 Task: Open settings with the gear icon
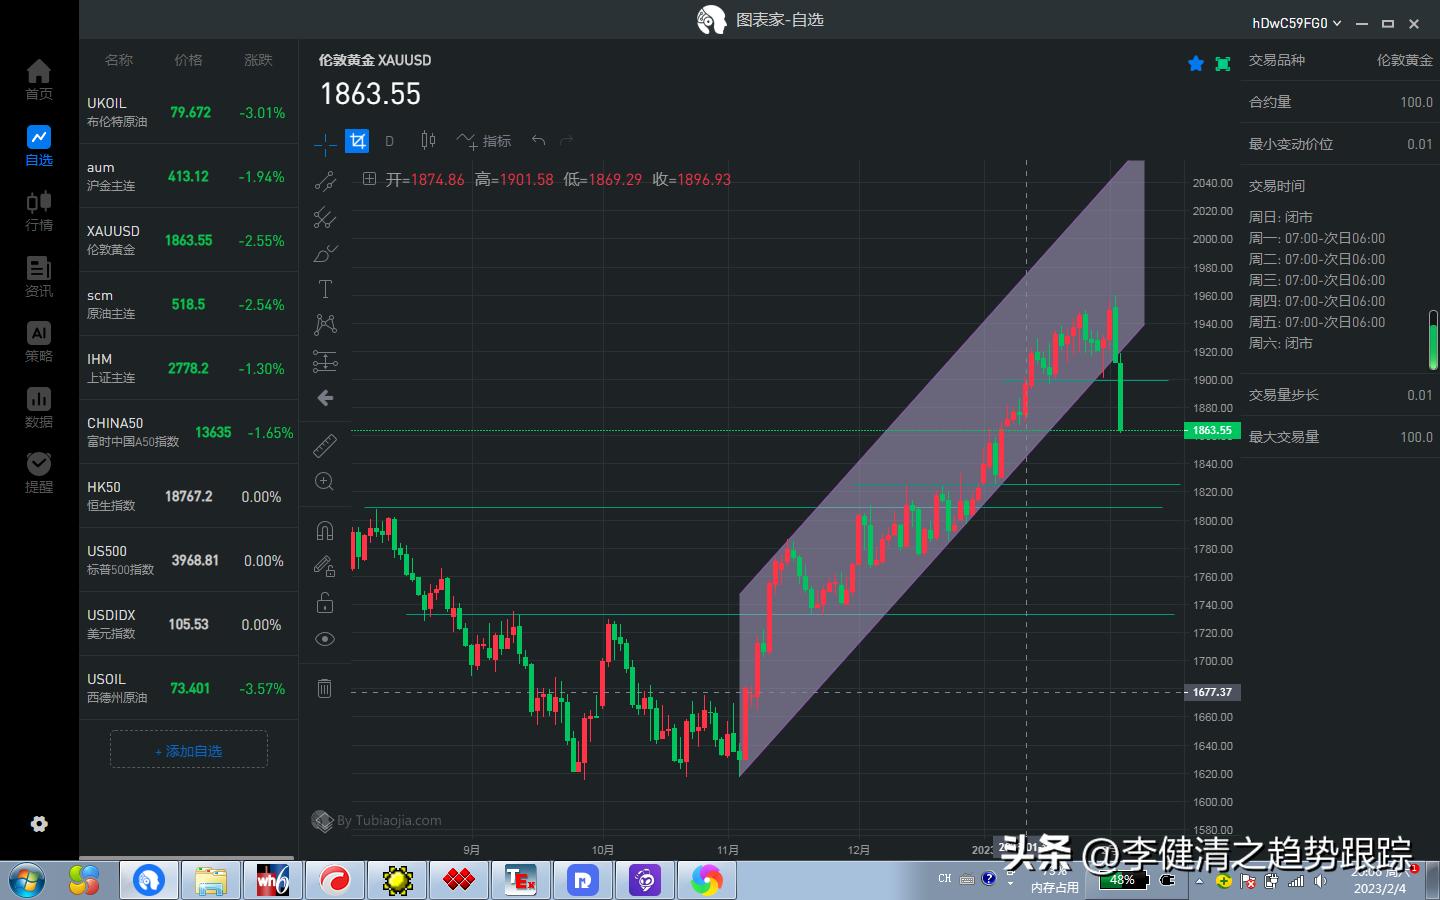[x=39, y=824]
